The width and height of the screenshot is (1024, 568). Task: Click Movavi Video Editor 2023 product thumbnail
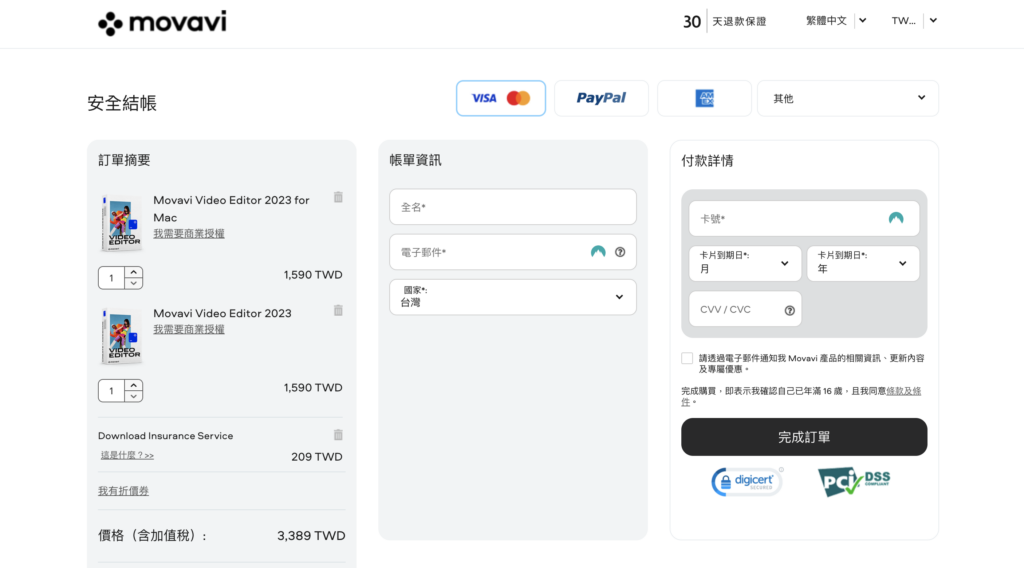point(121,336)
